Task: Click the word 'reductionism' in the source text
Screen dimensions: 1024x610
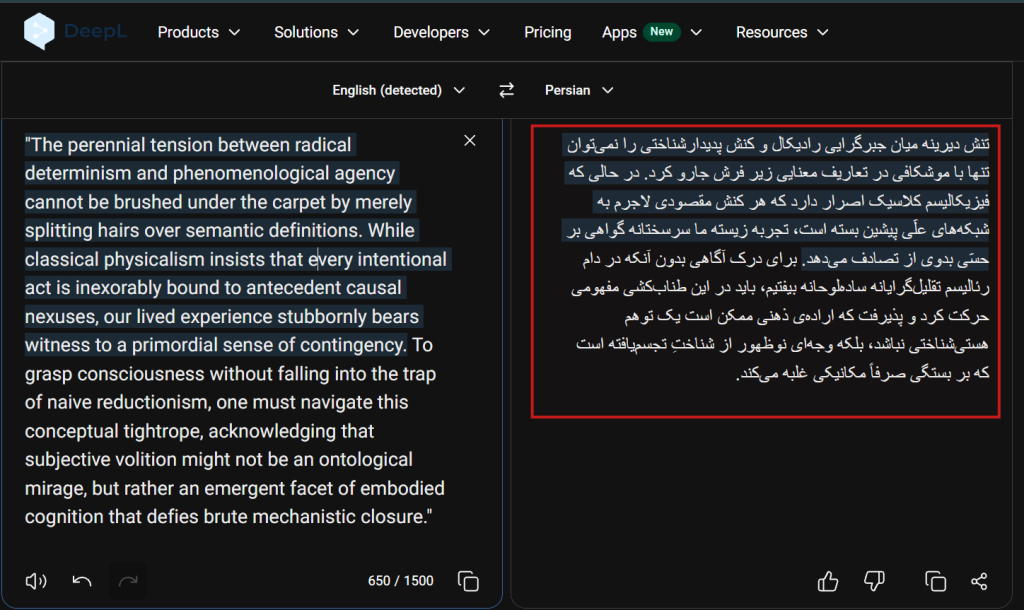Action: 155,402
